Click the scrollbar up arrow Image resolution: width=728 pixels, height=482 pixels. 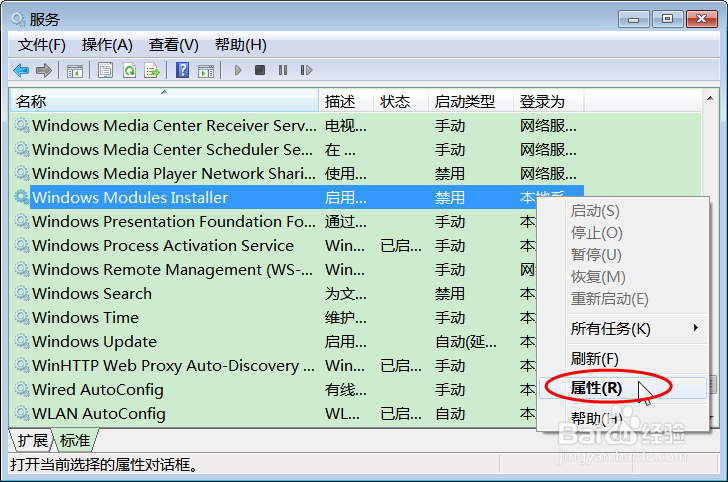coord(710,98)
